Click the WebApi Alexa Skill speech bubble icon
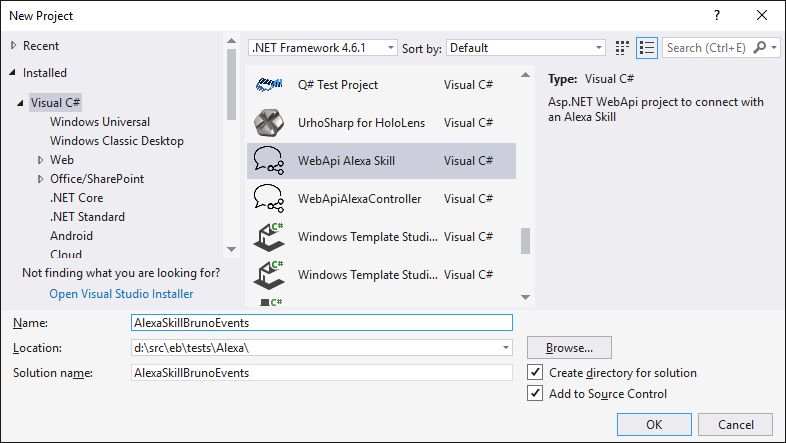 (267, 161)
